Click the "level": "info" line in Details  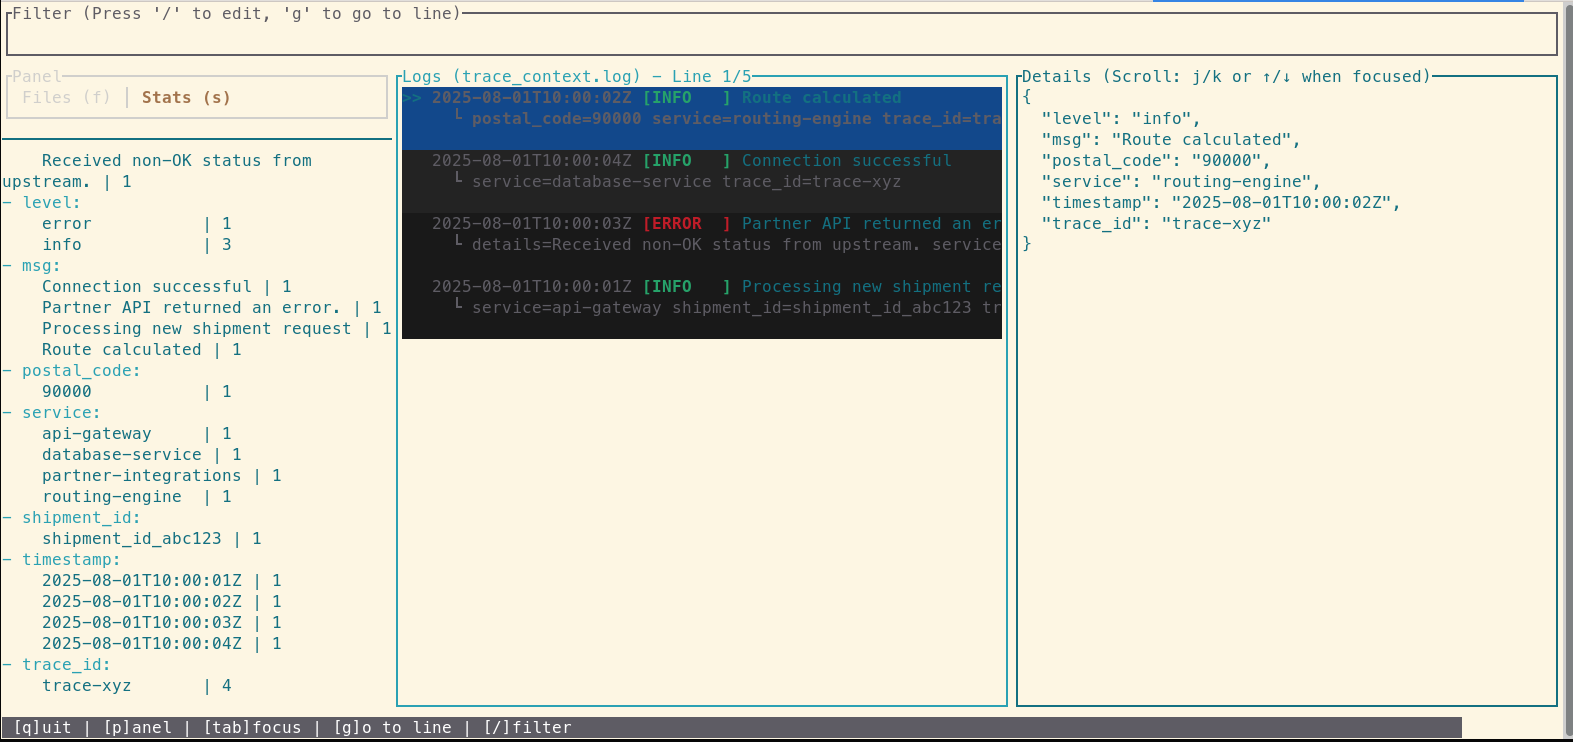[x=1121, y=118]
